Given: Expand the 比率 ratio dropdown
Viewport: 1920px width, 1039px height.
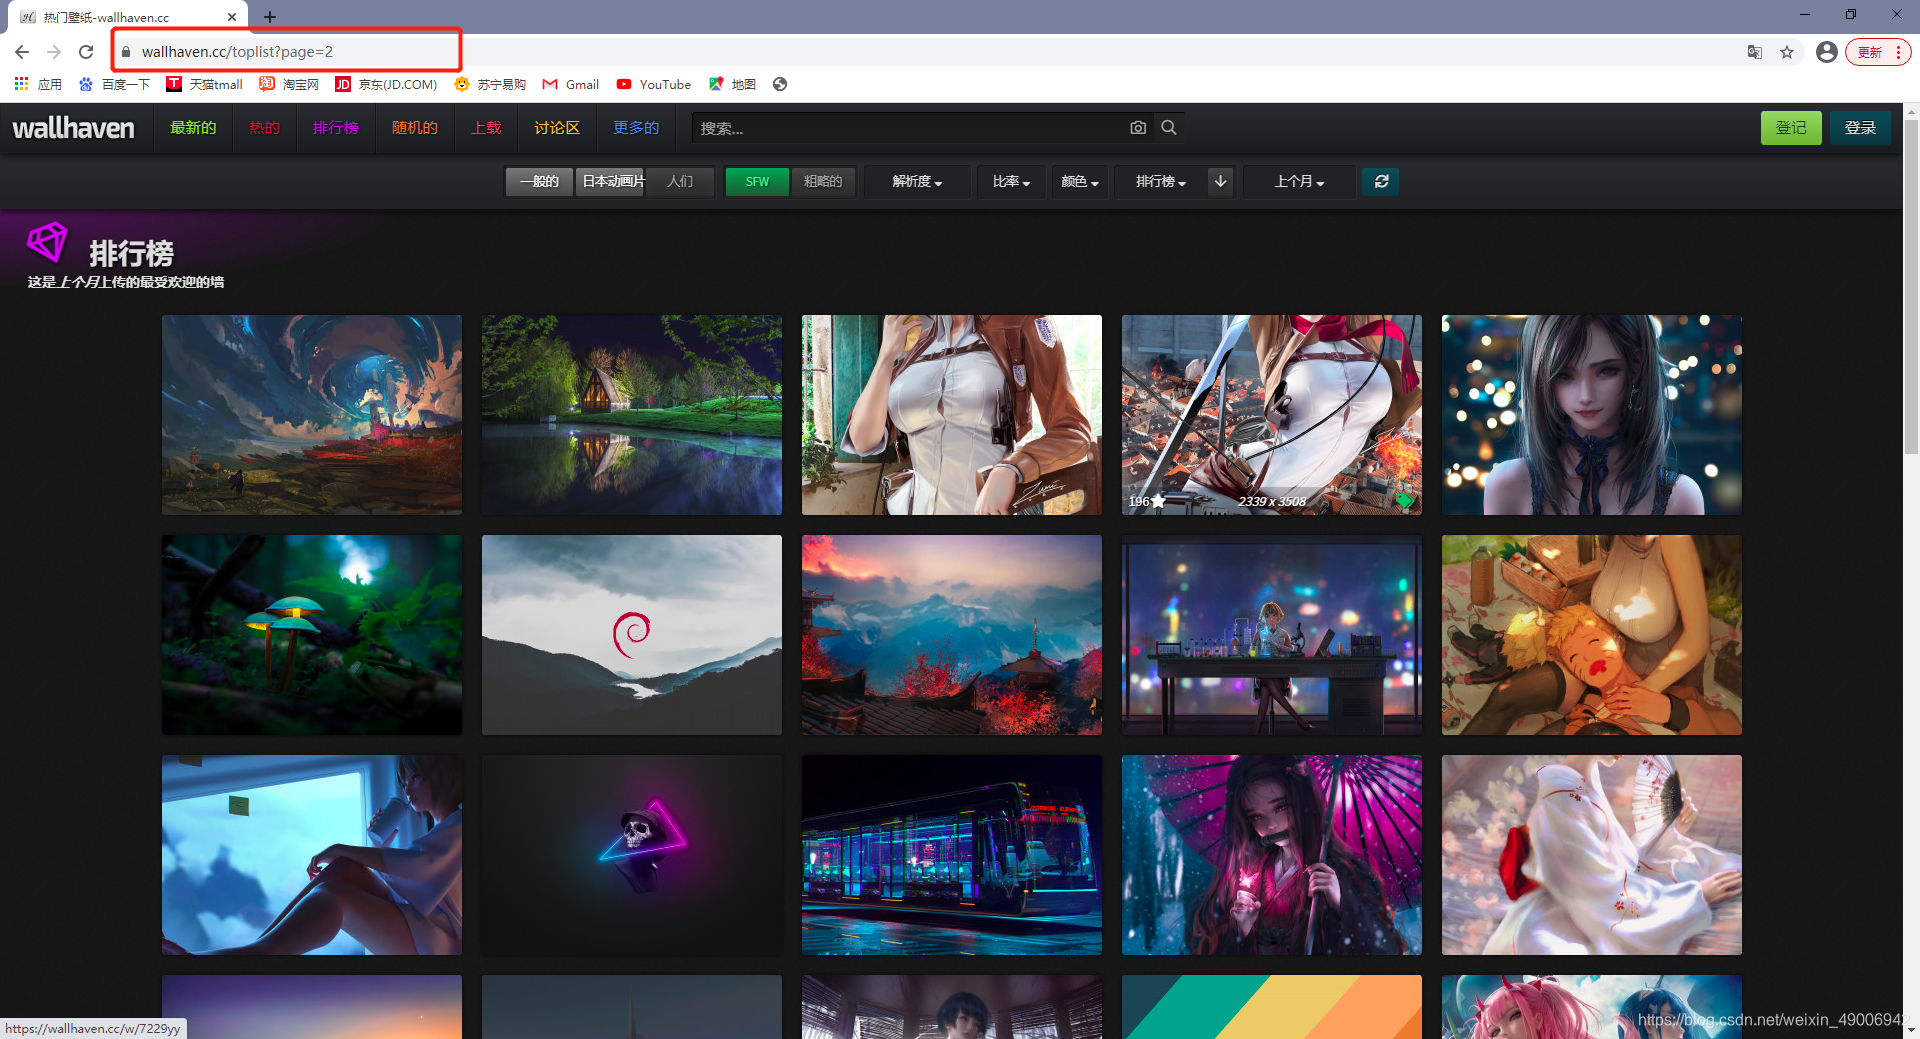Looking at the screenshot, I should pos(1011,181).
